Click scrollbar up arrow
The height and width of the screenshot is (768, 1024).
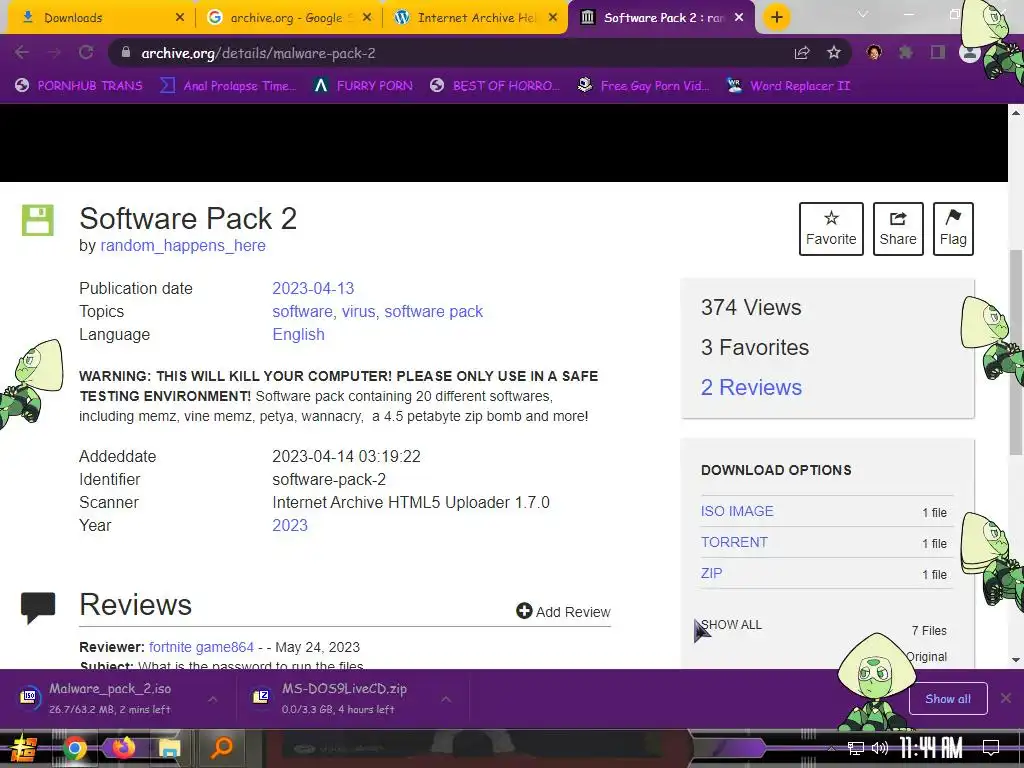(x=1016, y=112)
